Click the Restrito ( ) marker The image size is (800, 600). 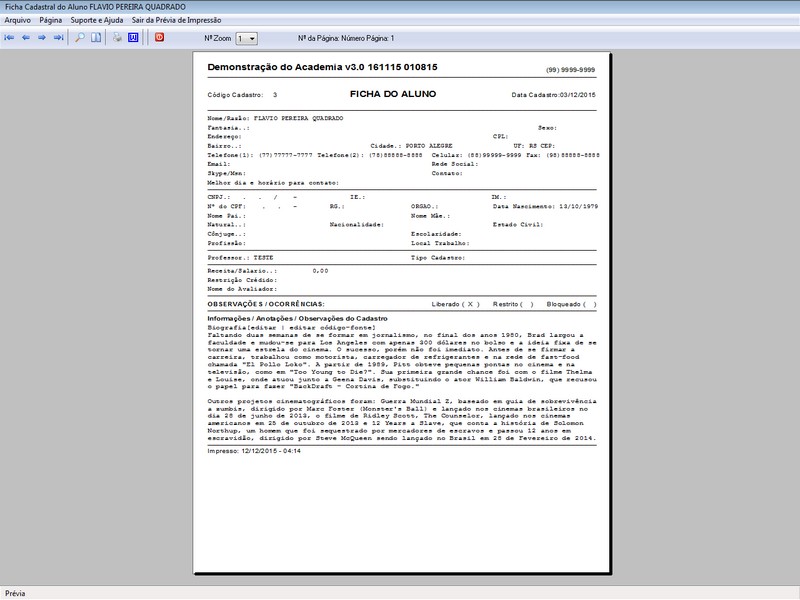tap(513, 305)
